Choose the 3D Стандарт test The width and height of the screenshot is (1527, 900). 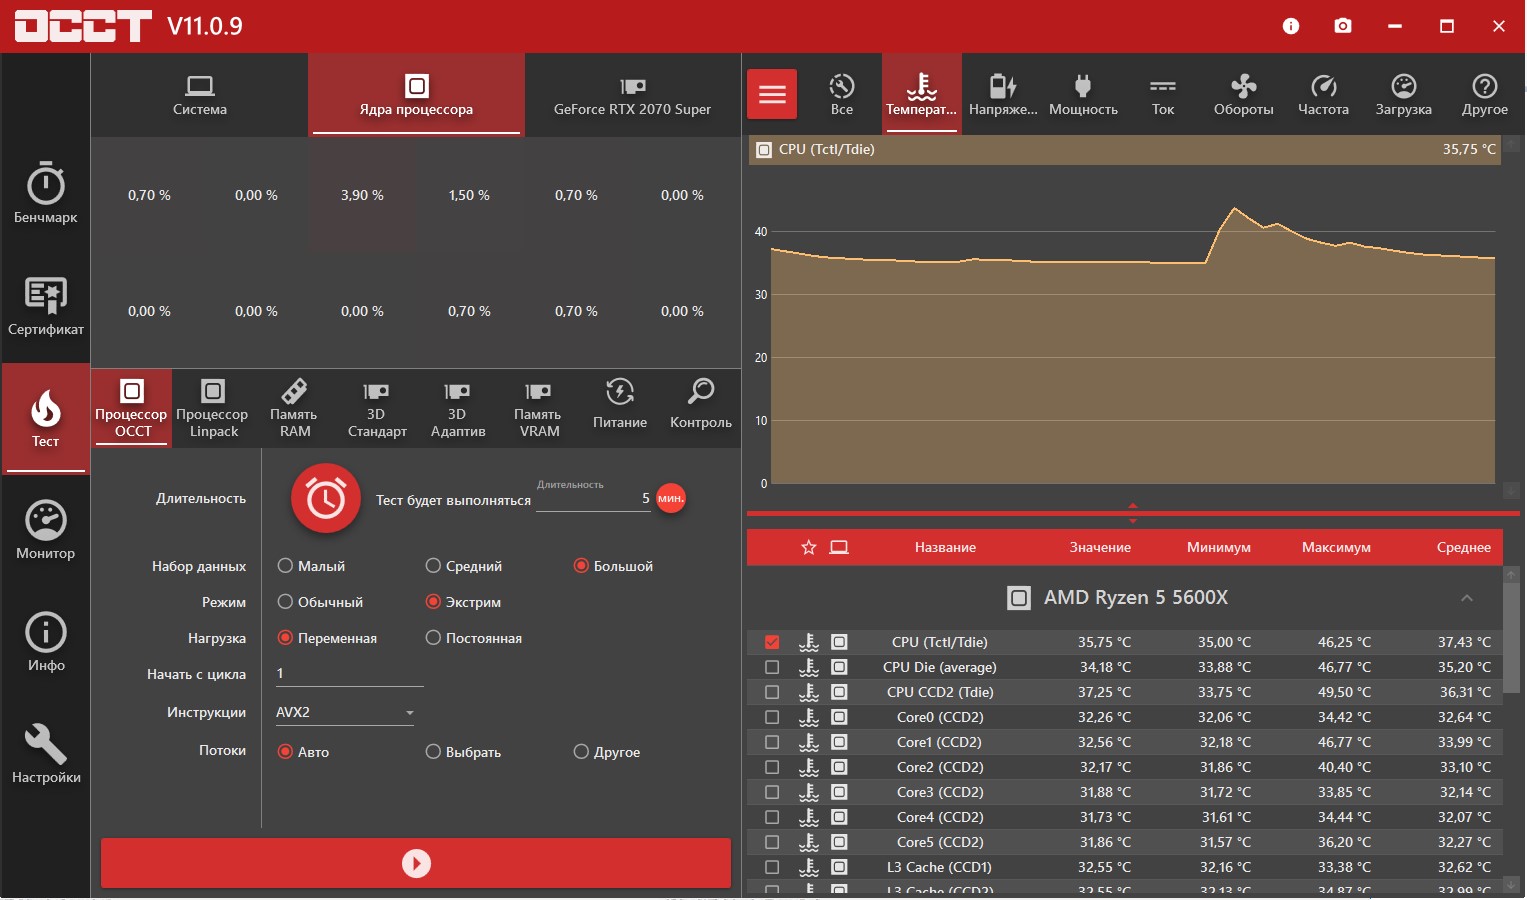tap(377, 408)
